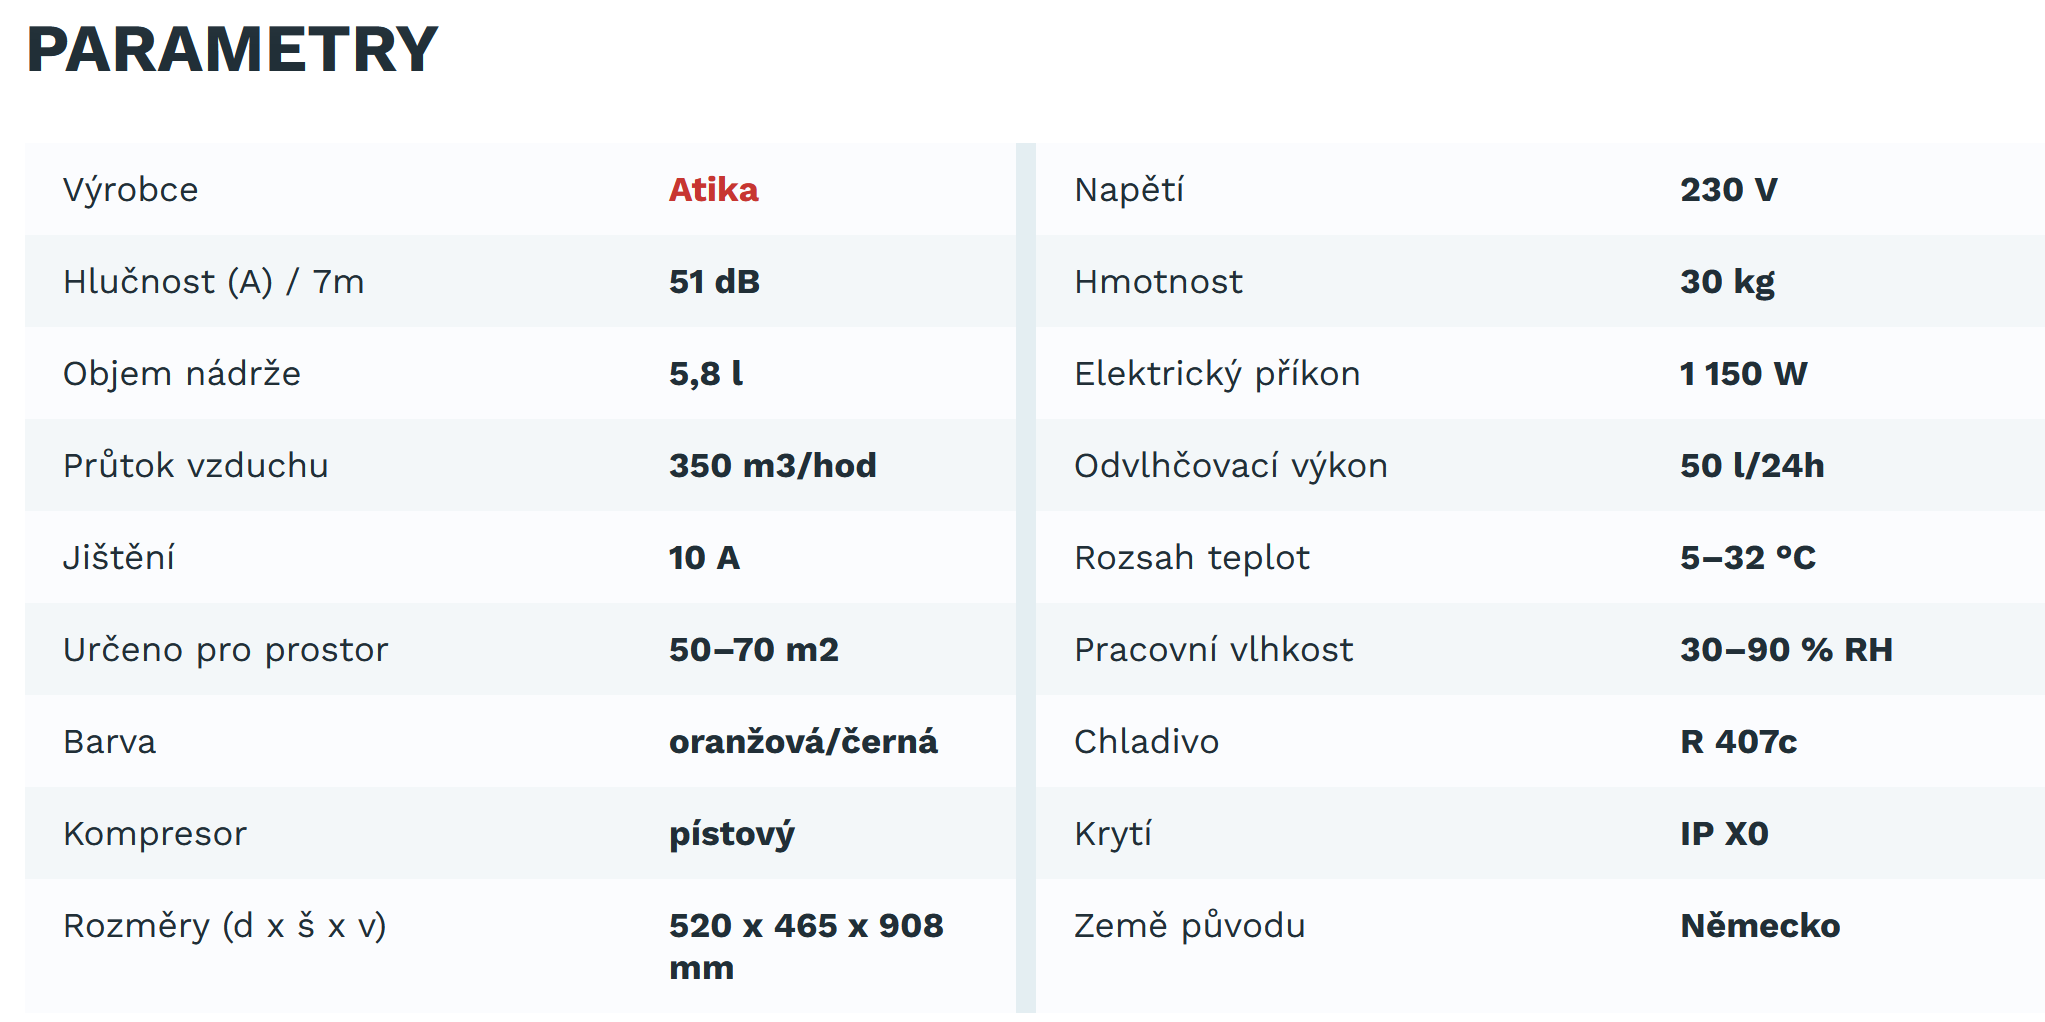Click the 51 dB noise value
2045x1022 pixels.
click(x=714, y=282)
